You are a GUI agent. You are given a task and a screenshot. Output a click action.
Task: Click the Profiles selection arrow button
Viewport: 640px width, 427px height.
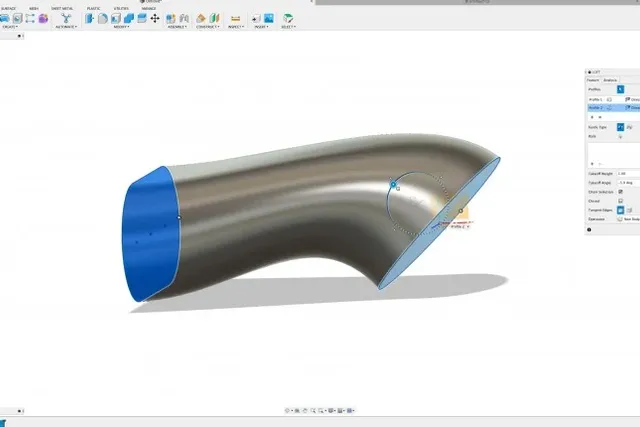click(620, 89)
